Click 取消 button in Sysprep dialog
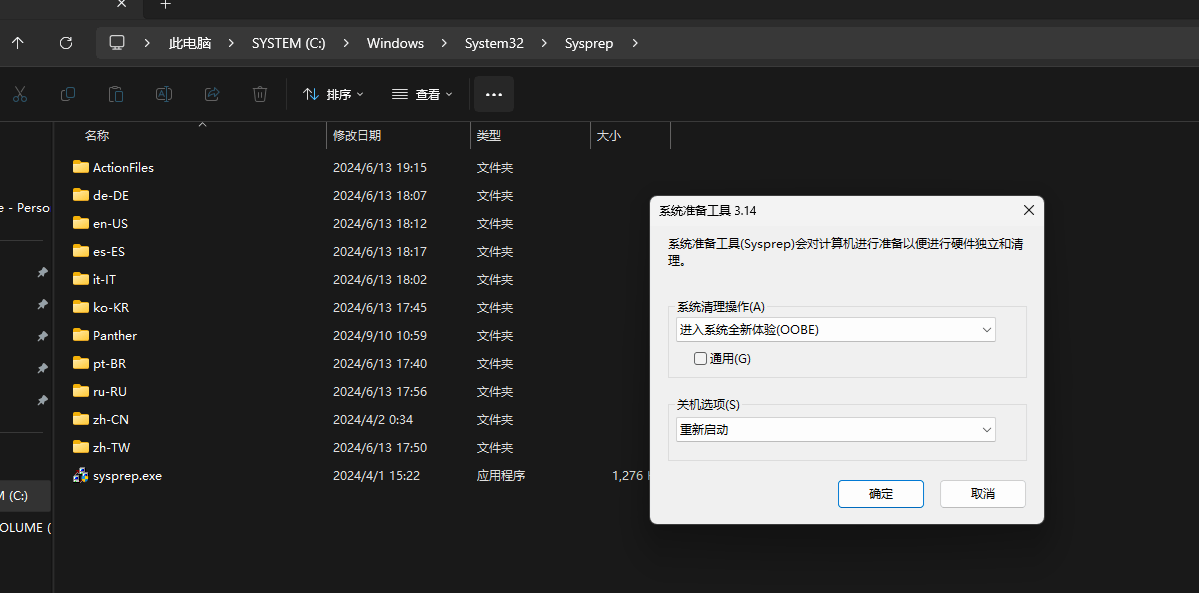Image resolution: width=1200 pixels, height=594 pixels. [983, 494]
